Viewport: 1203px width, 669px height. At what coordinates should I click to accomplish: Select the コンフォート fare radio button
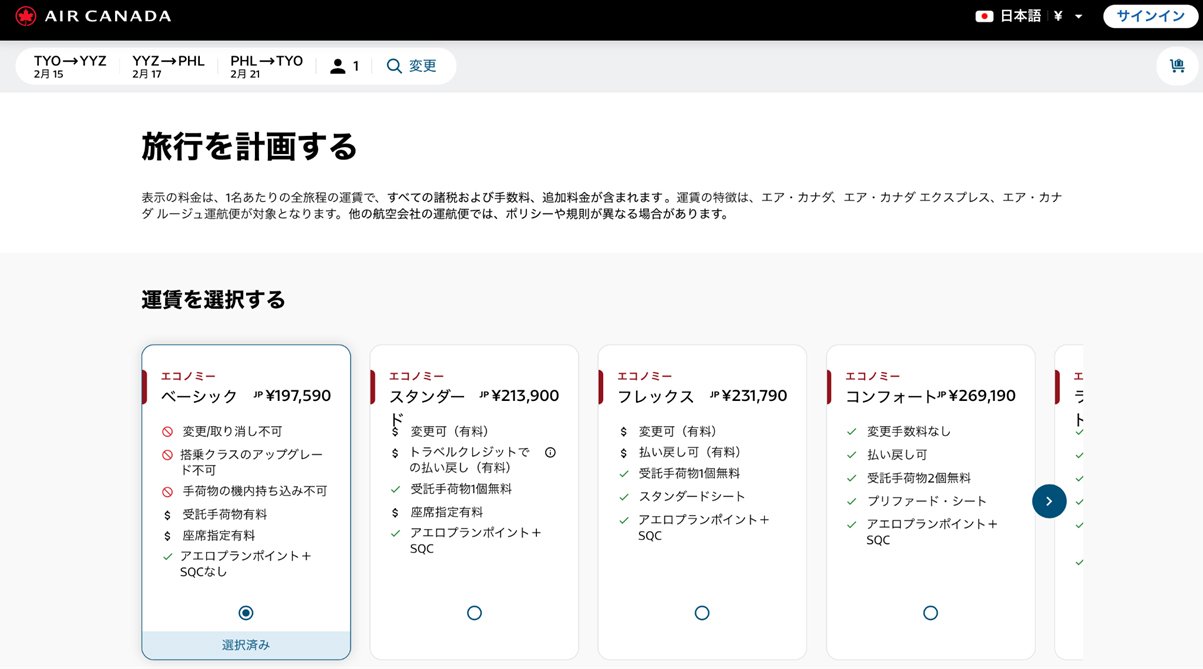point(931,613)
